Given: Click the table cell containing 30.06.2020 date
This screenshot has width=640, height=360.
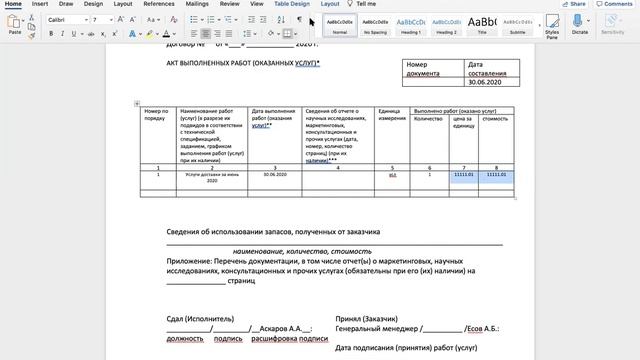Looking at the screenshot, I should coord(275,180).
